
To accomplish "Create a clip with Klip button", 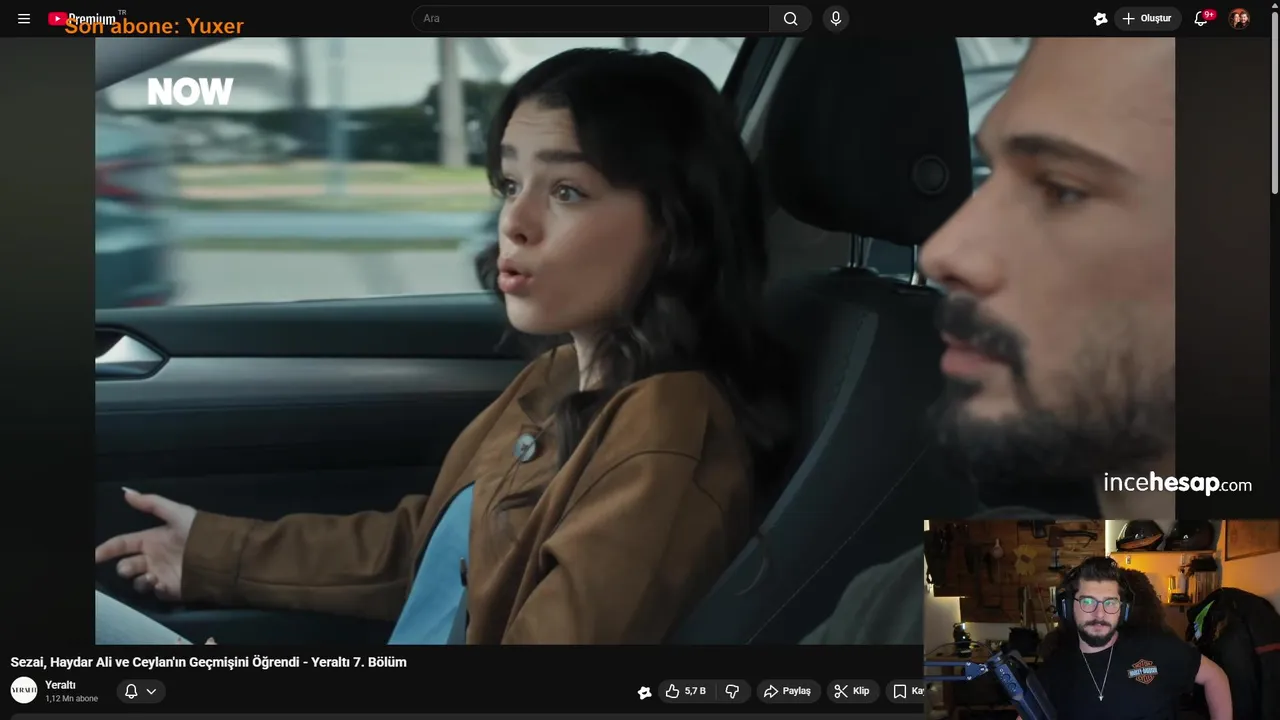I will click(852, 691).
